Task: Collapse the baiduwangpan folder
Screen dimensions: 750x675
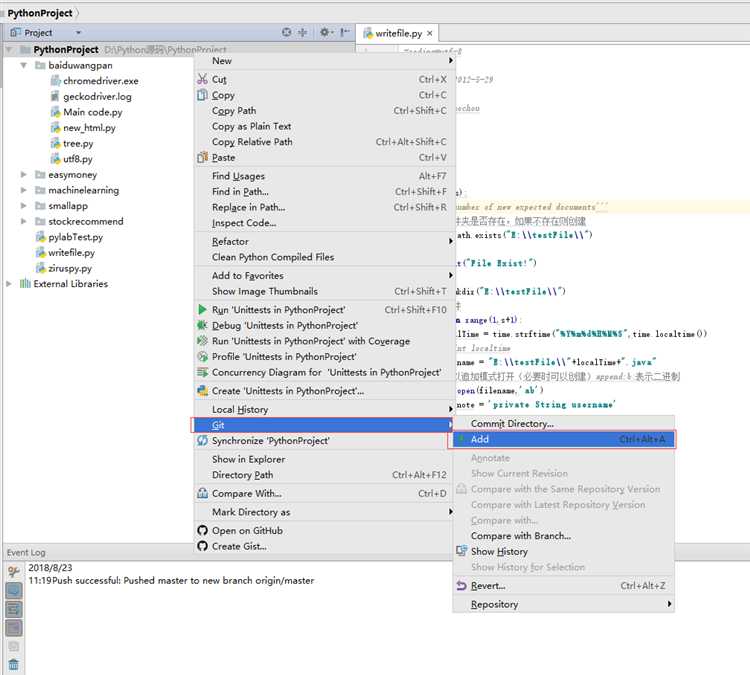Action: [23, 65]
